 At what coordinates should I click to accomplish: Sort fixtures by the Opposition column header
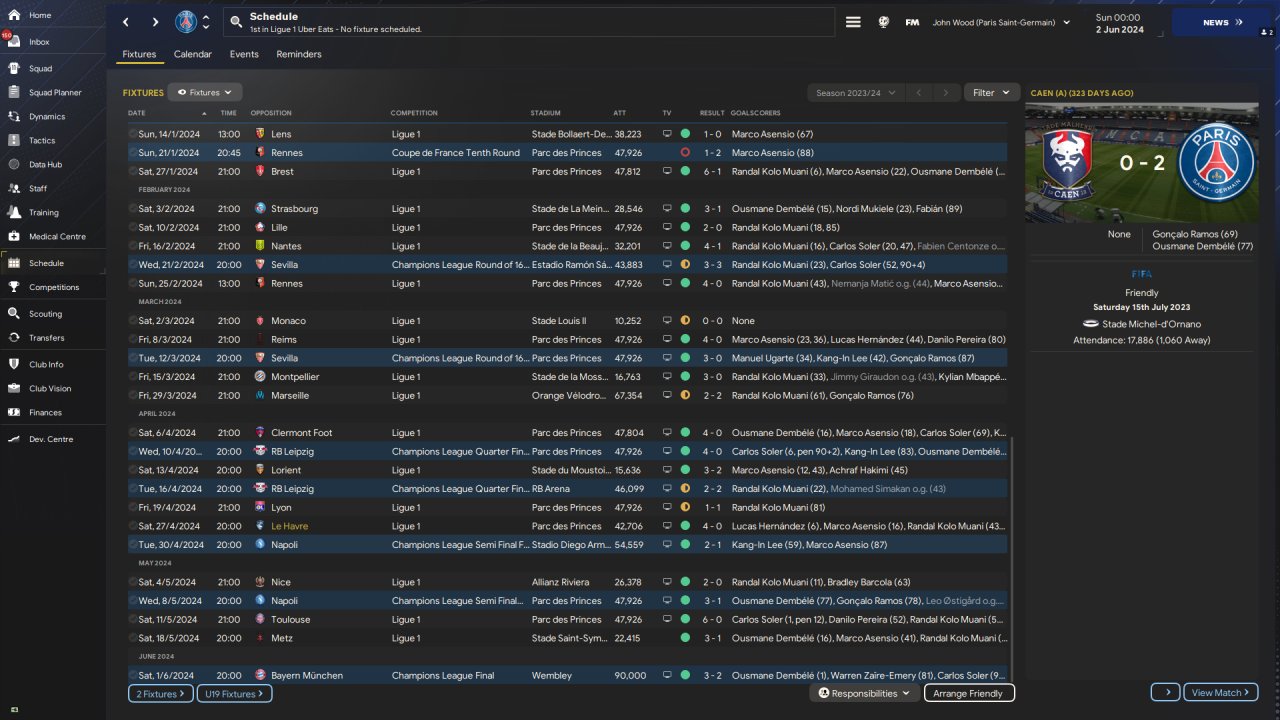(x=271, y=113)
